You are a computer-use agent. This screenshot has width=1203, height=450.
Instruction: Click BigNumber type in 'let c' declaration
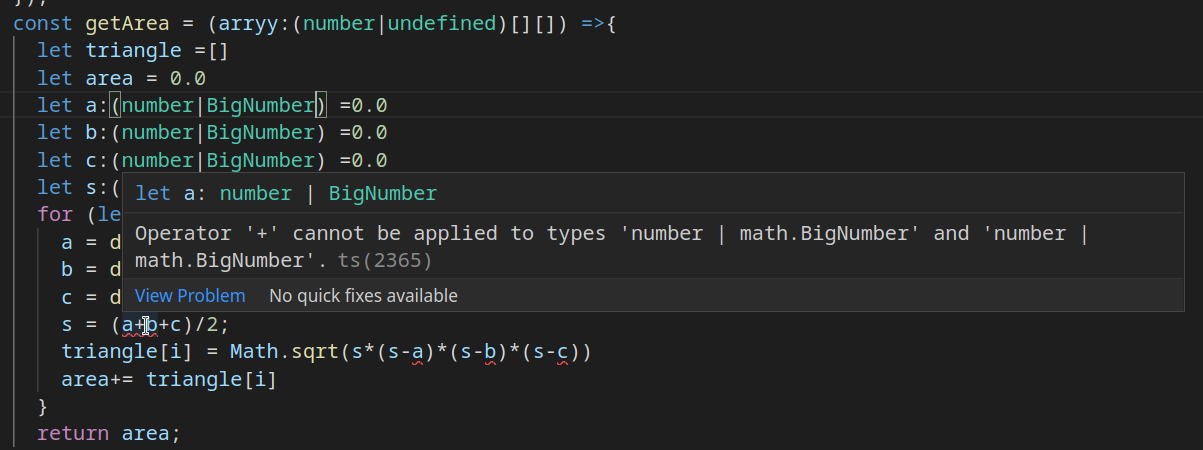[261, 160]
